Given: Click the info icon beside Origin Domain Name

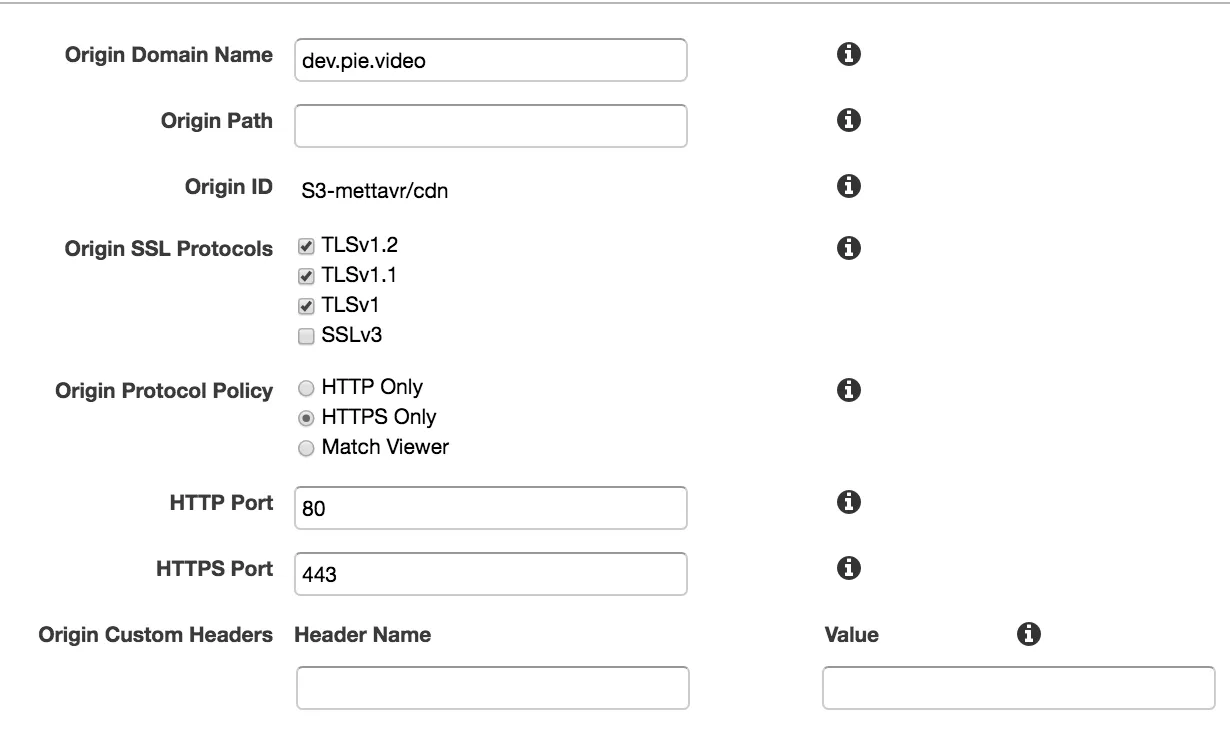Looking at the screenshot, I should [848, 55].
